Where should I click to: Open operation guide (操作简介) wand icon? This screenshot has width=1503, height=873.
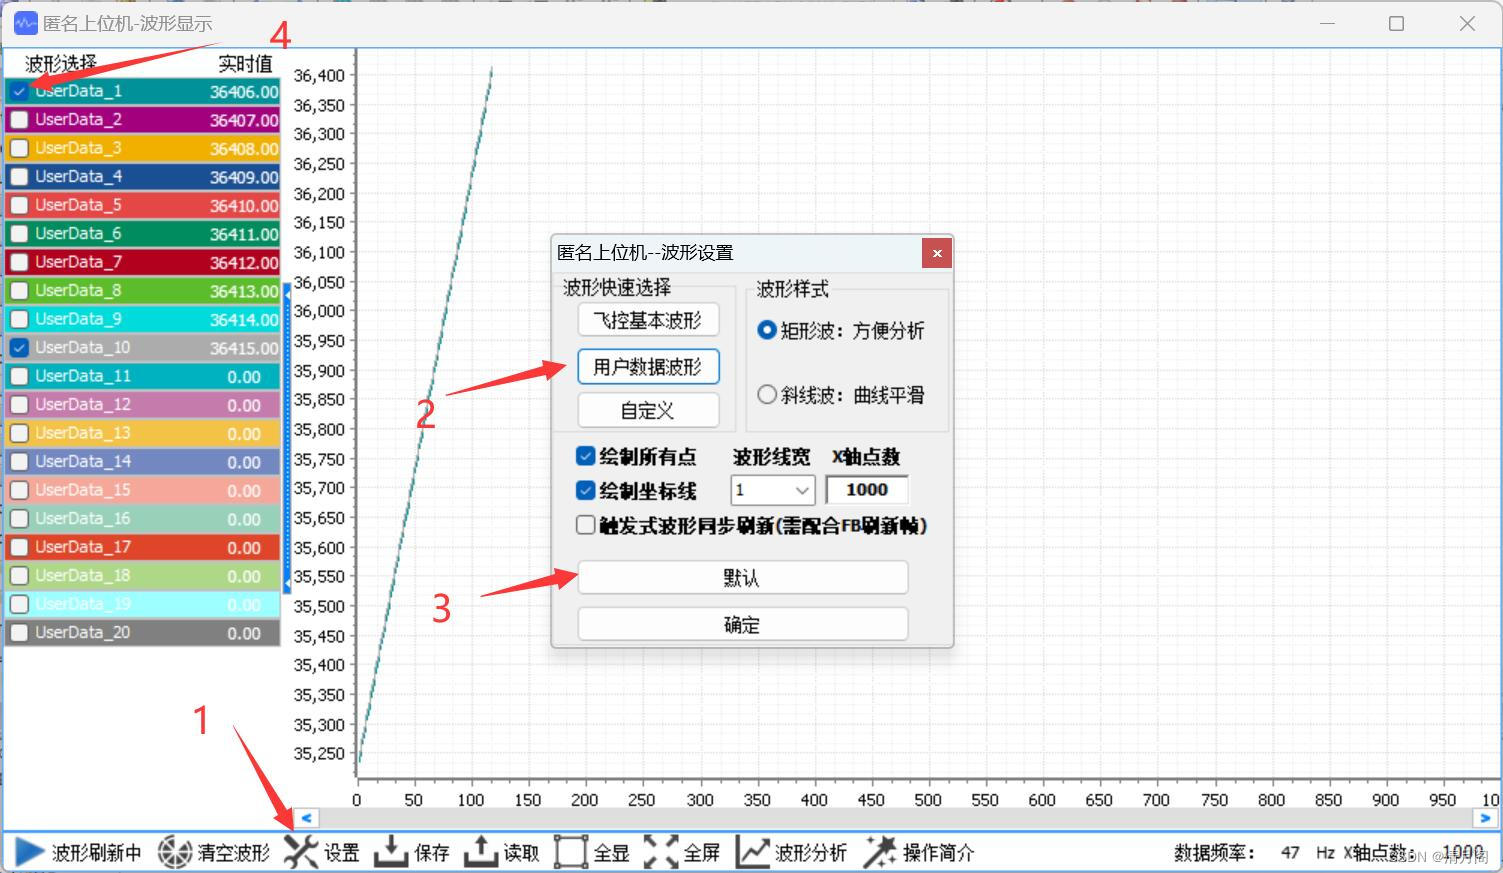coord(880,852)
